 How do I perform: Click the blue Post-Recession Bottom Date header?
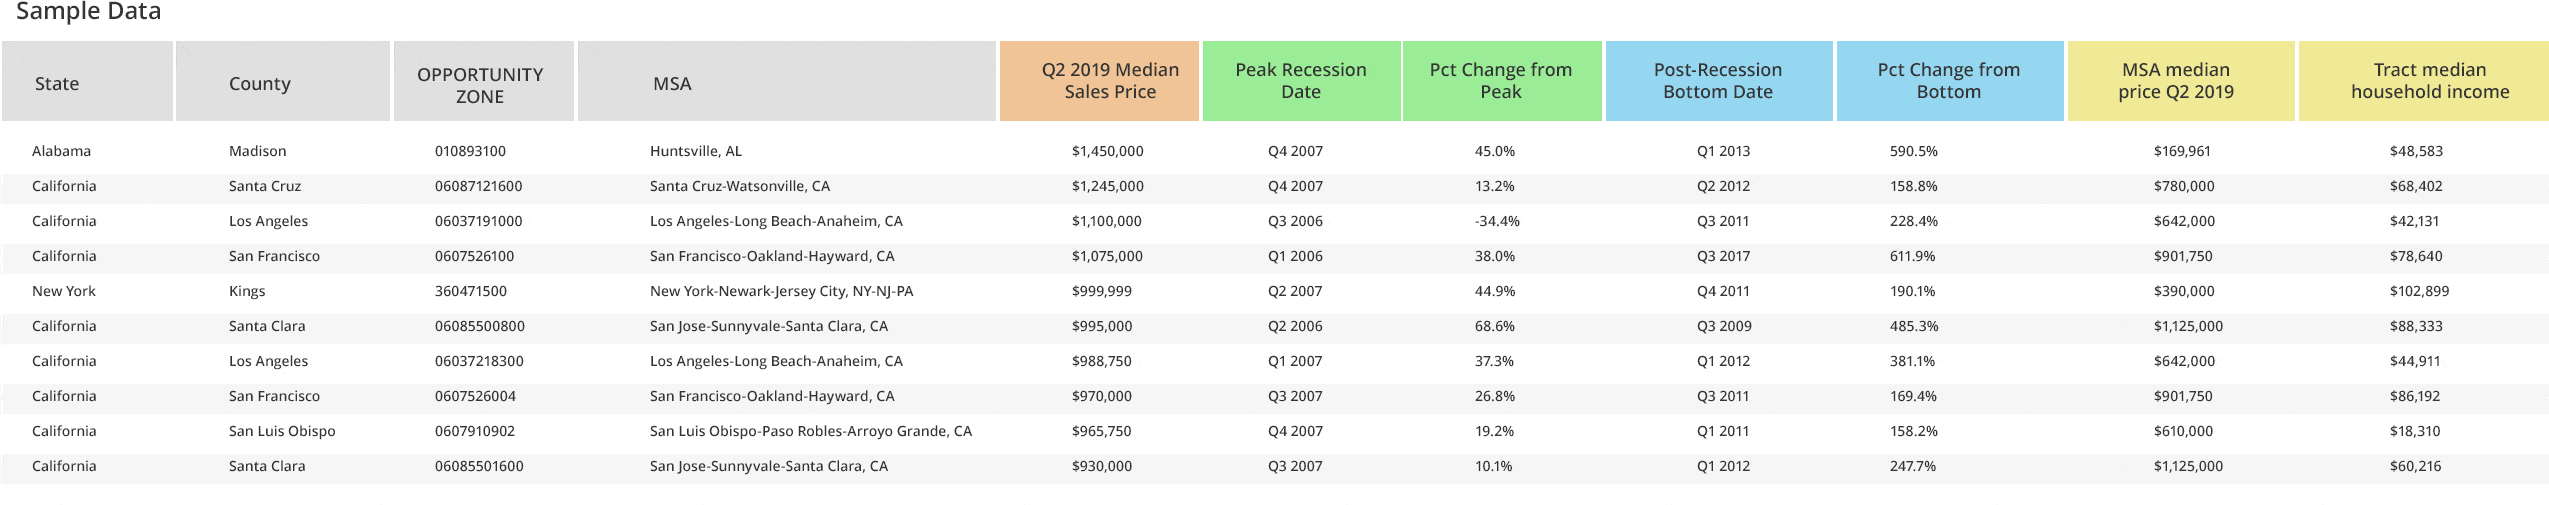1717,81
